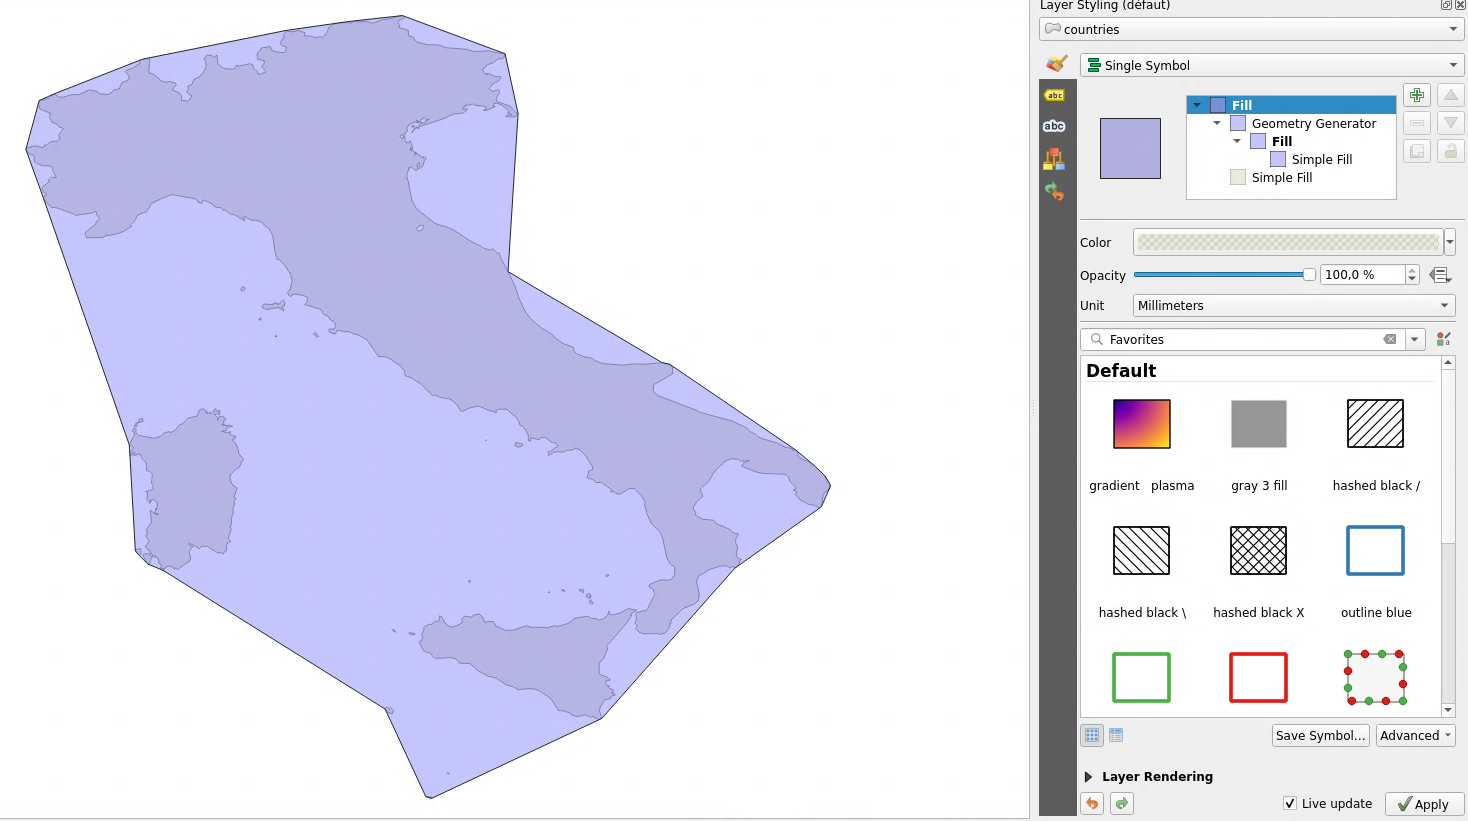Open the Advanced menu button
This screenshot has width=1468, height=821.
pos(1415,735)
